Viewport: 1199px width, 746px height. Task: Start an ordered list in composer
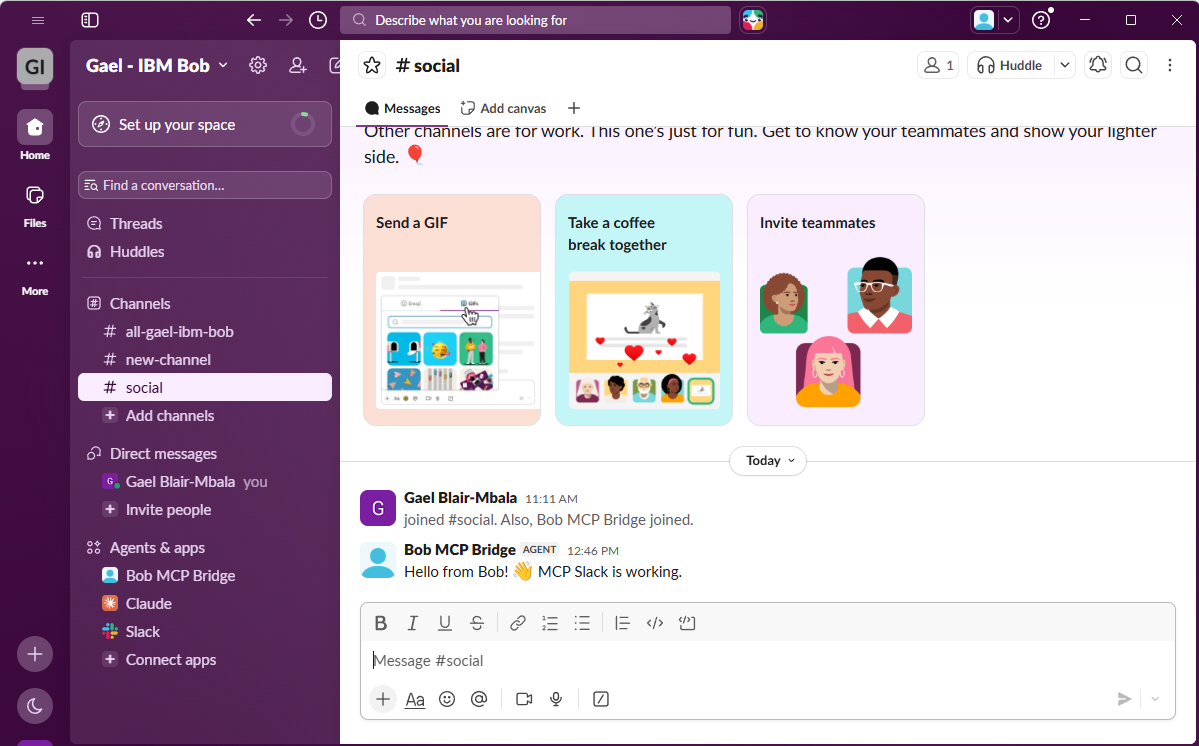550,623
